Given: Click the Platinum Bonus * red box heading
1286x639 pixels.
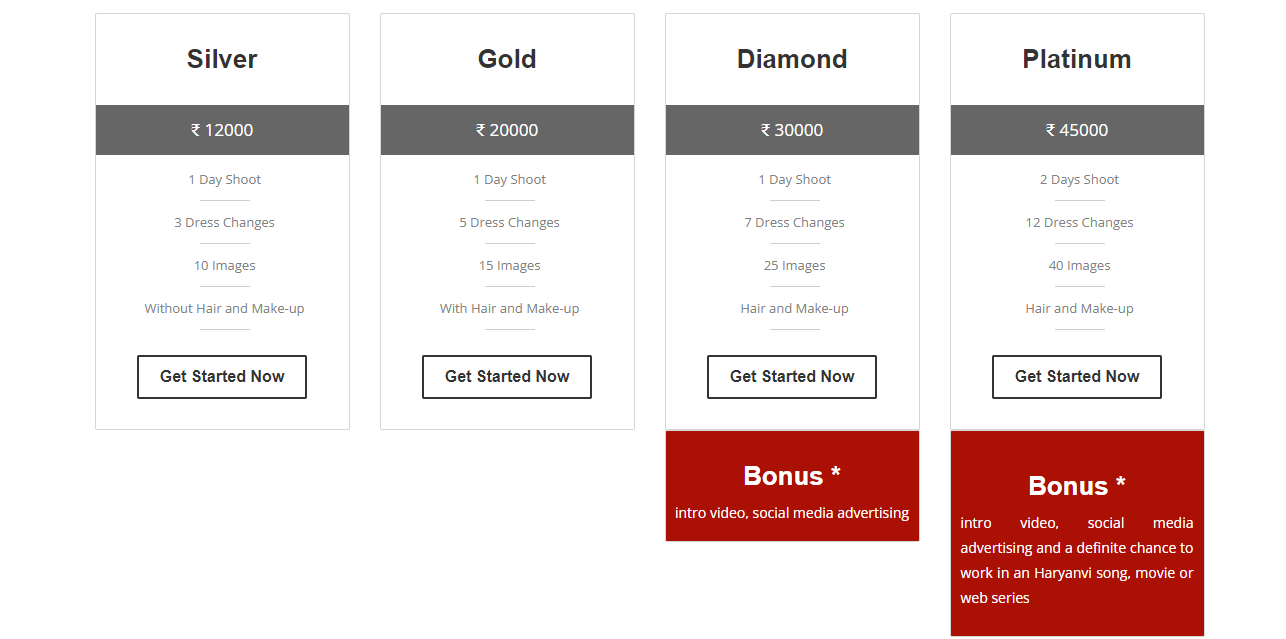Looking at the screenshot, I should pos(1077,486).
